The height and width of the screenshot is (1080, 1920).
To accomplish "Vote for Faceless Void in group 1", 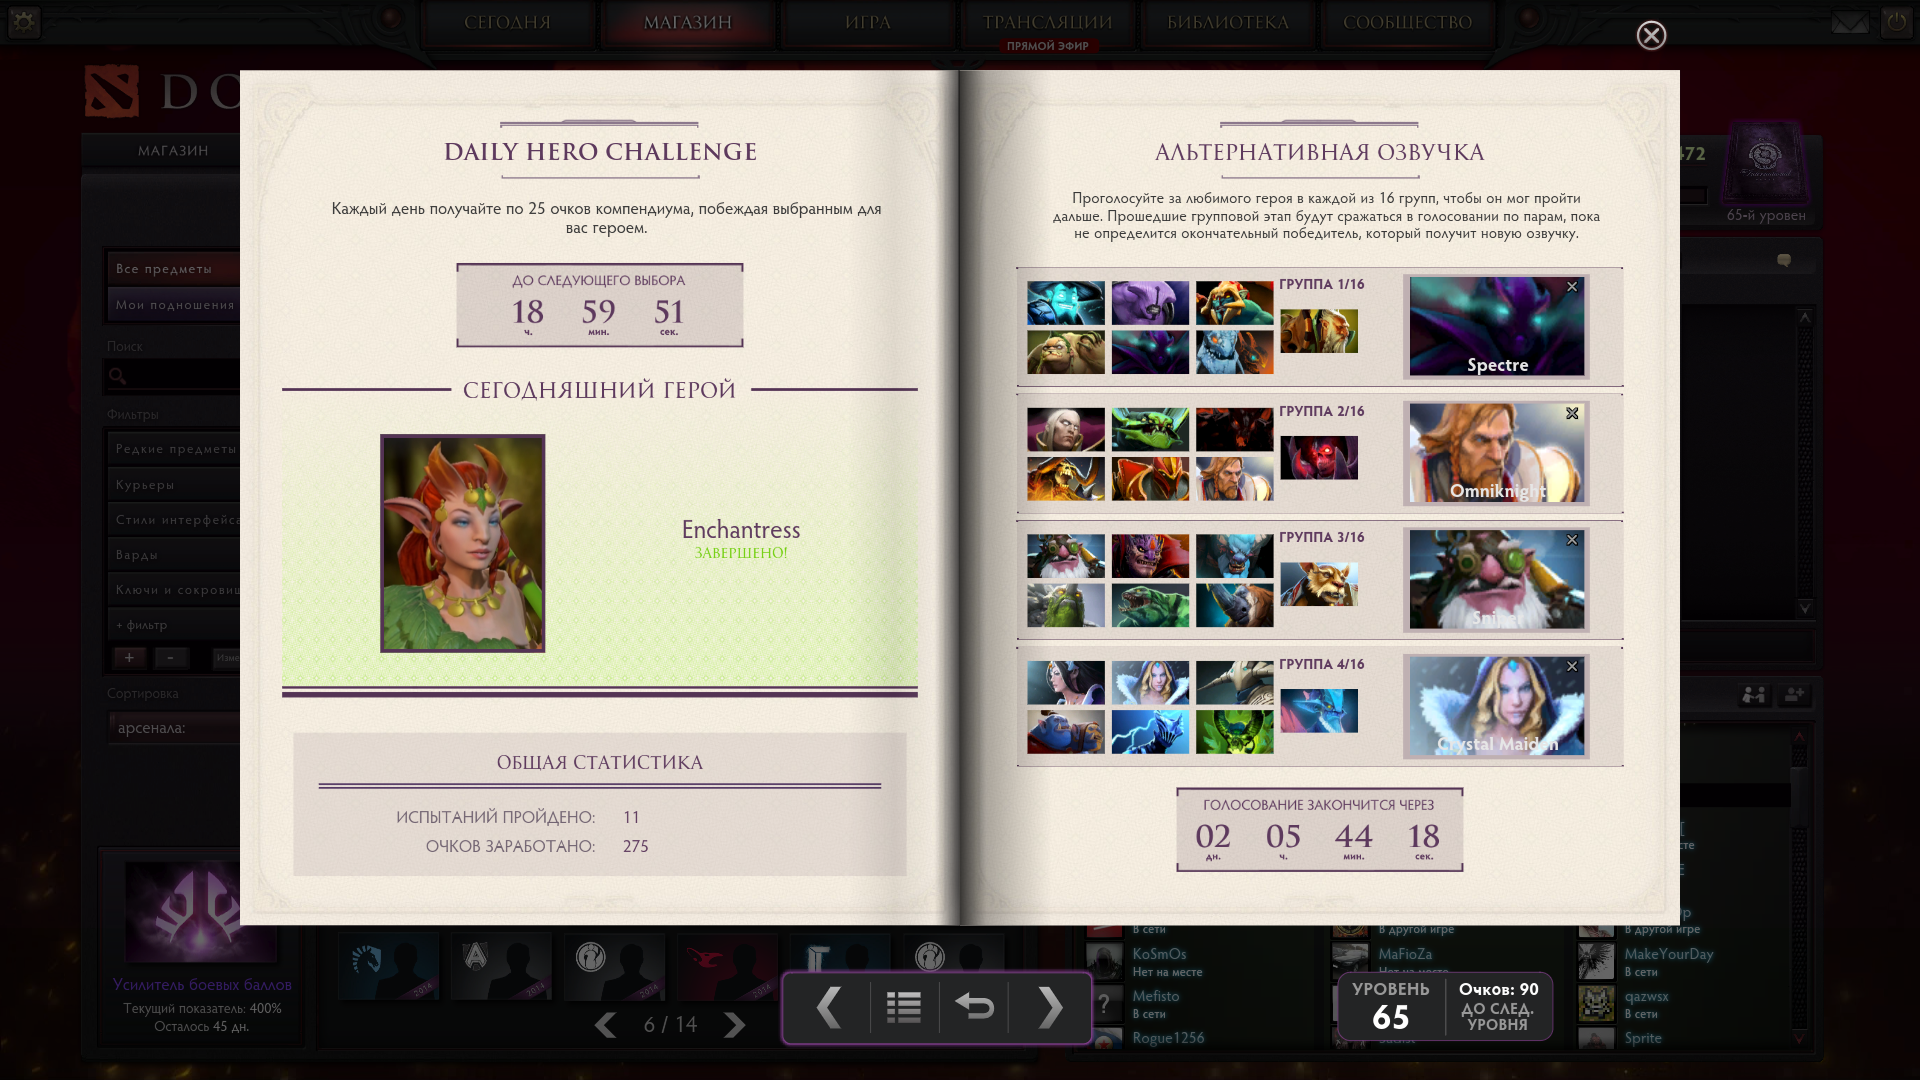I will pos(1150,303).
